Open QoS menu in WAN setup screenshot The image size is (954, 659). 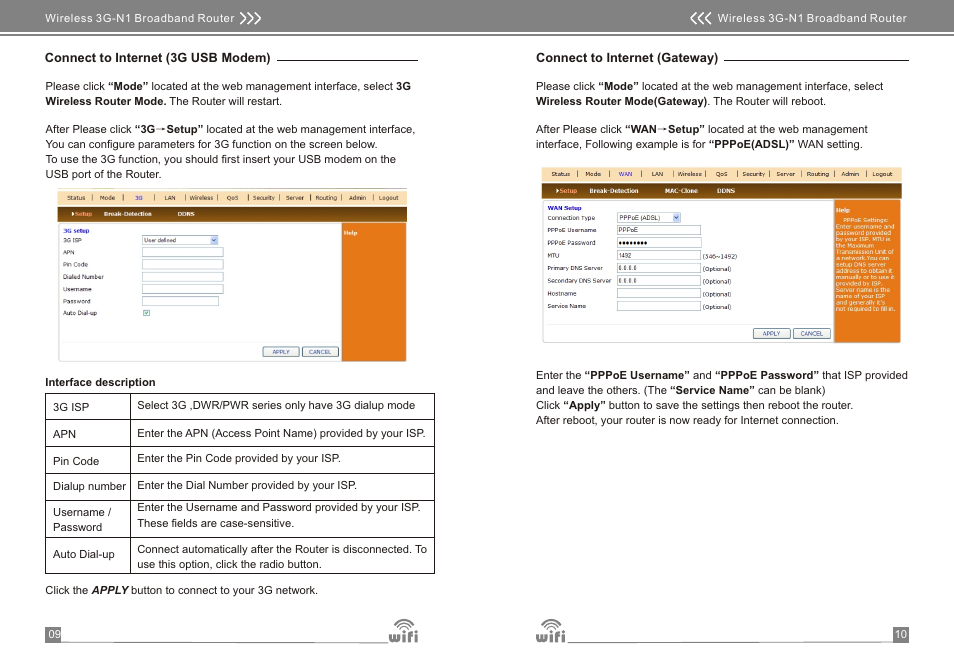722,174
